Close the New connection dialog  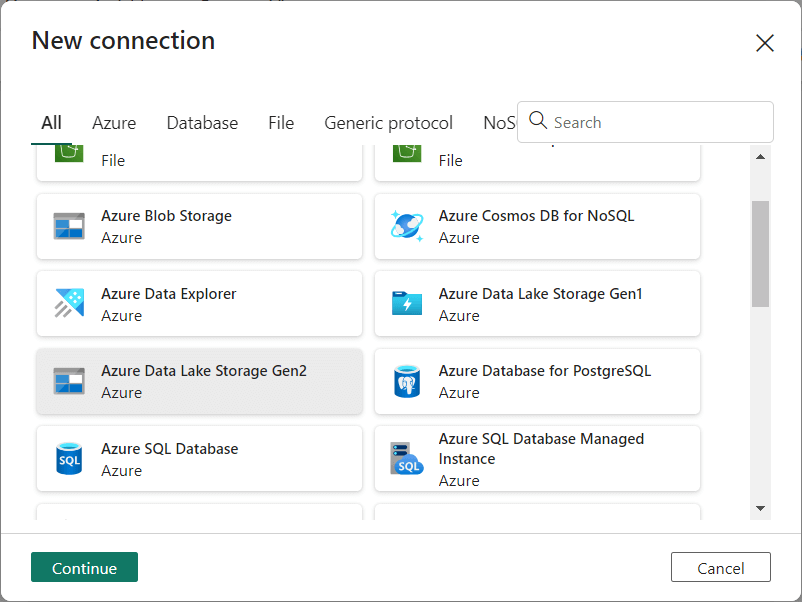[x=765, y=43]
